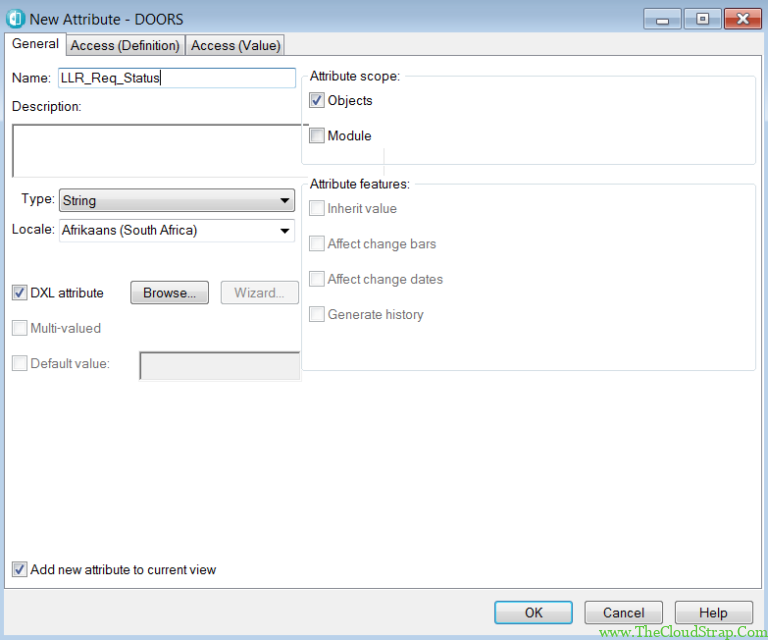Enable the Module attribute scope checkbox
Image resolution: width=768 pixels, height=640 pixels.
pyautogui.click(x=317, y=136)
